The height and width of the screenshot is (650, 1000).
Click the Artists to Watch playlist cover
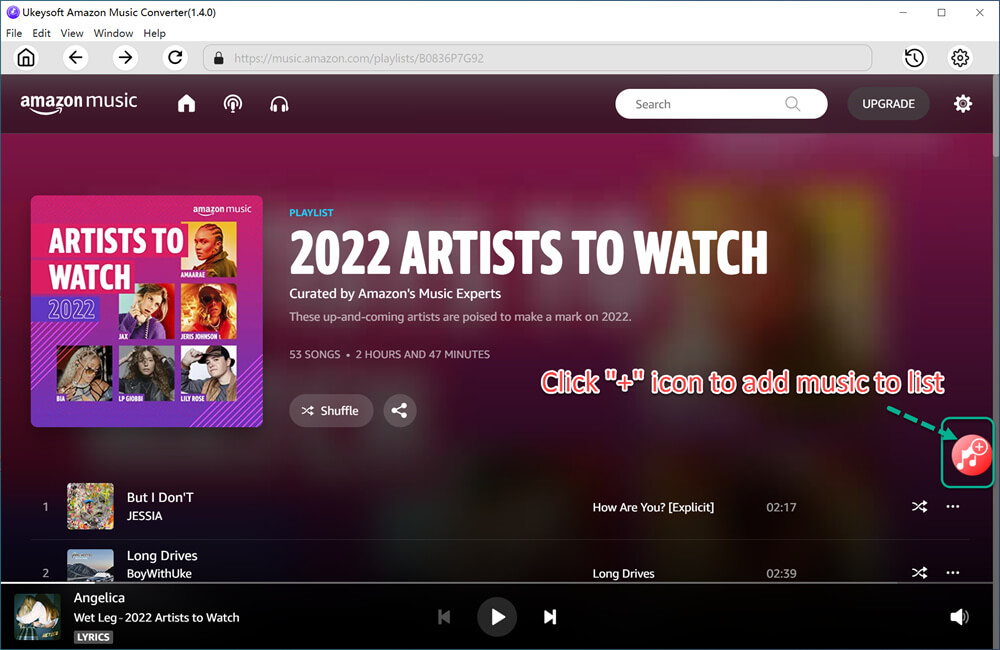click(147, 311)
